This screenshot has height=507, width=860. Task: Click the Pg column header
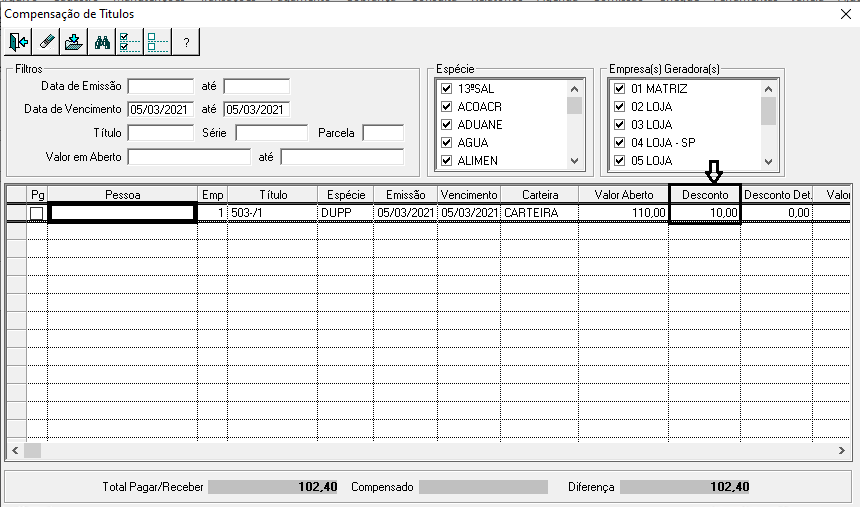click(37, 195)
